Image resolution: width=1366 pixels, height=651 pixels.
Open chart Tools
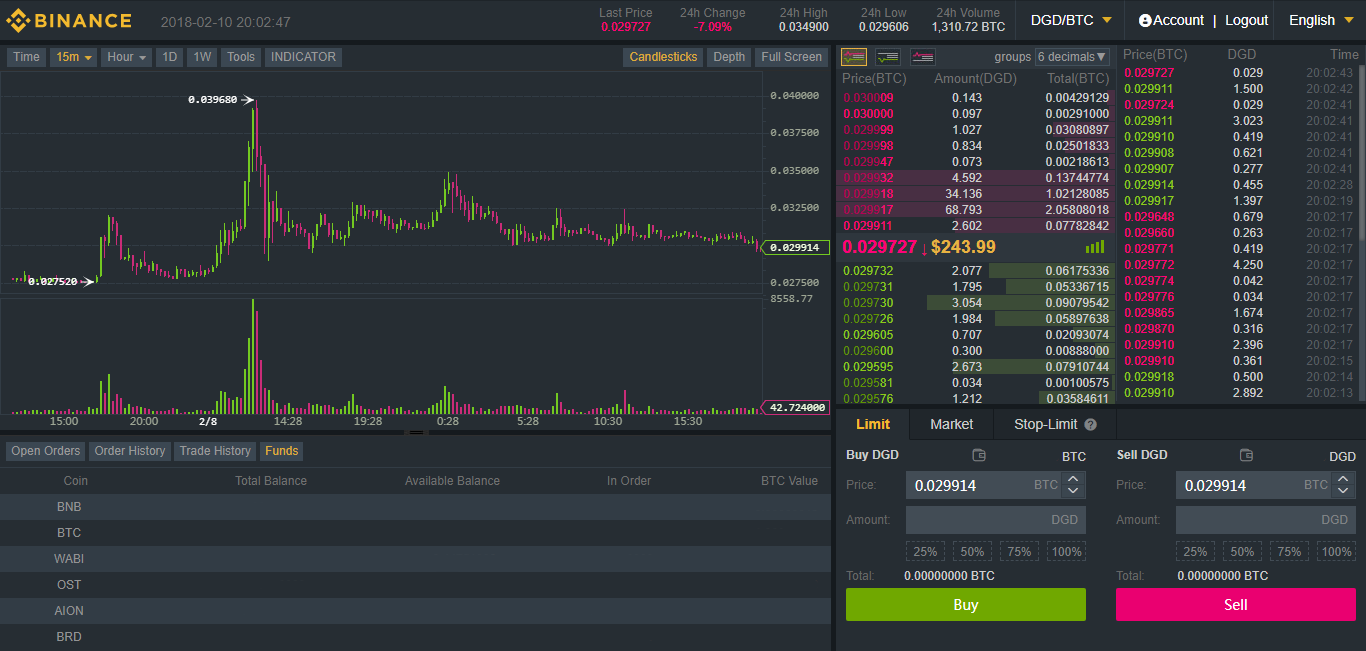click(241, 57)
